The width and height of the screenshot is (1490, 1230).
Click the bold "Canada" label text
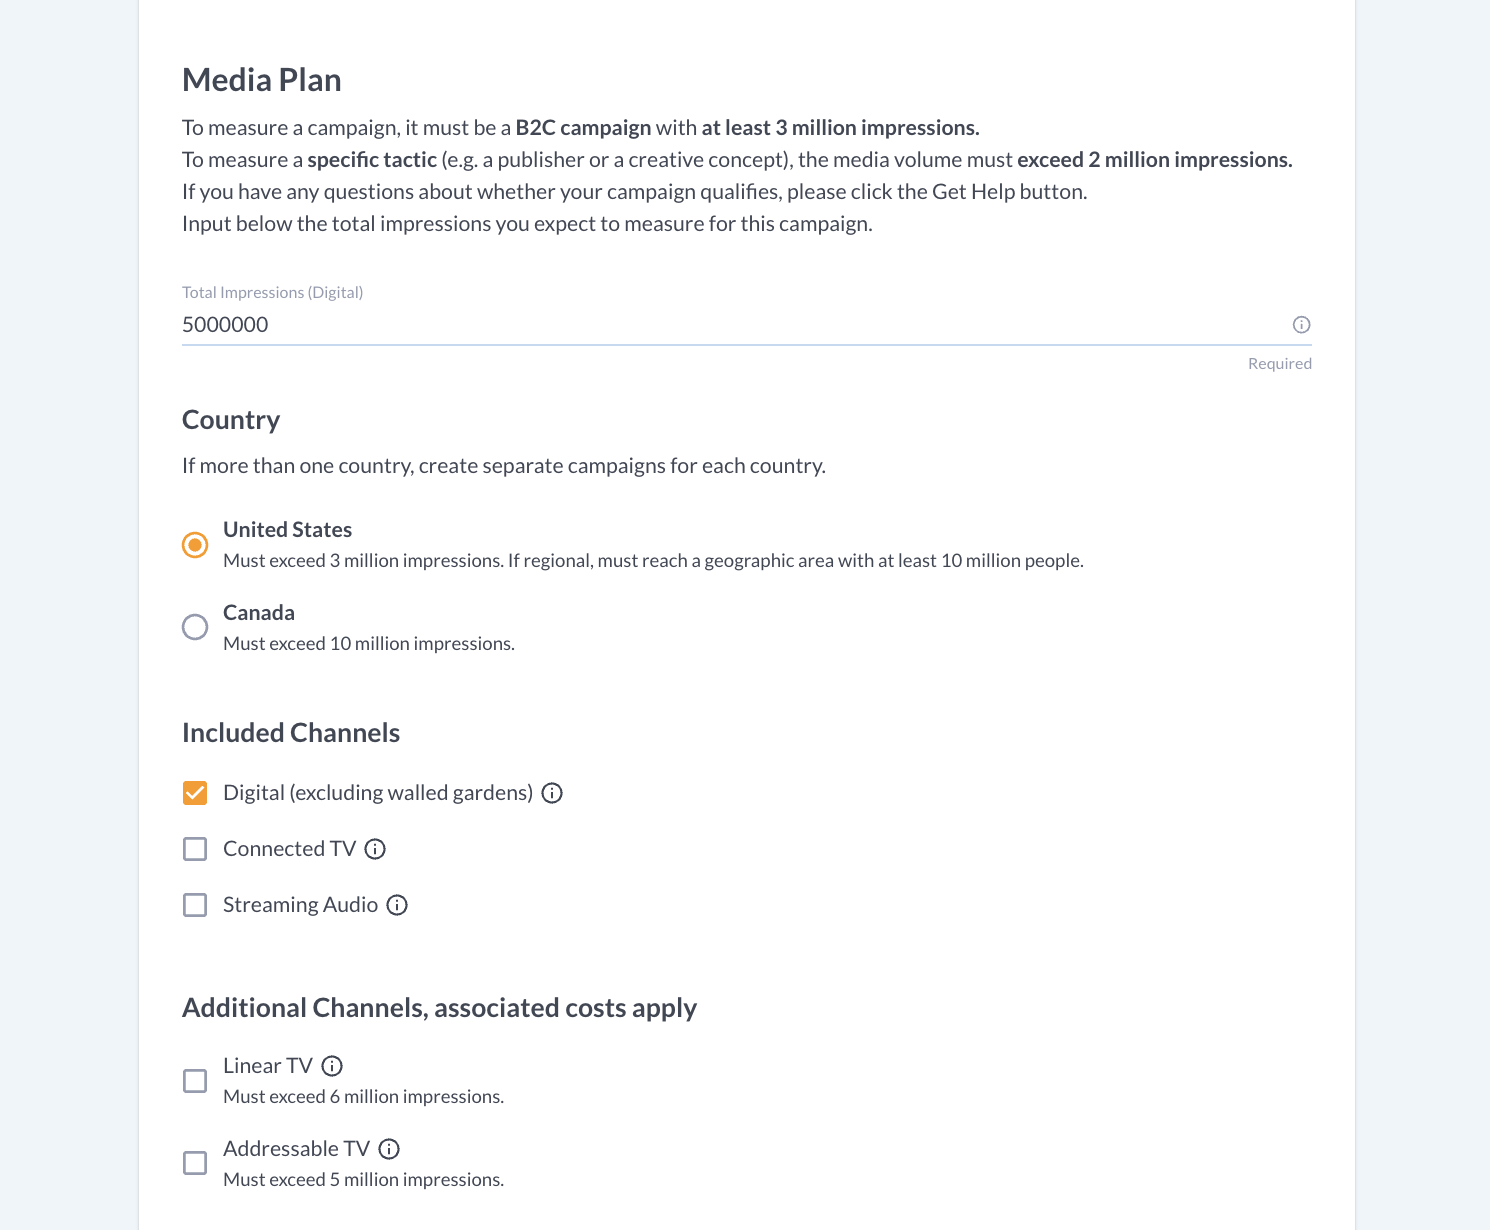tap(259, 613)
